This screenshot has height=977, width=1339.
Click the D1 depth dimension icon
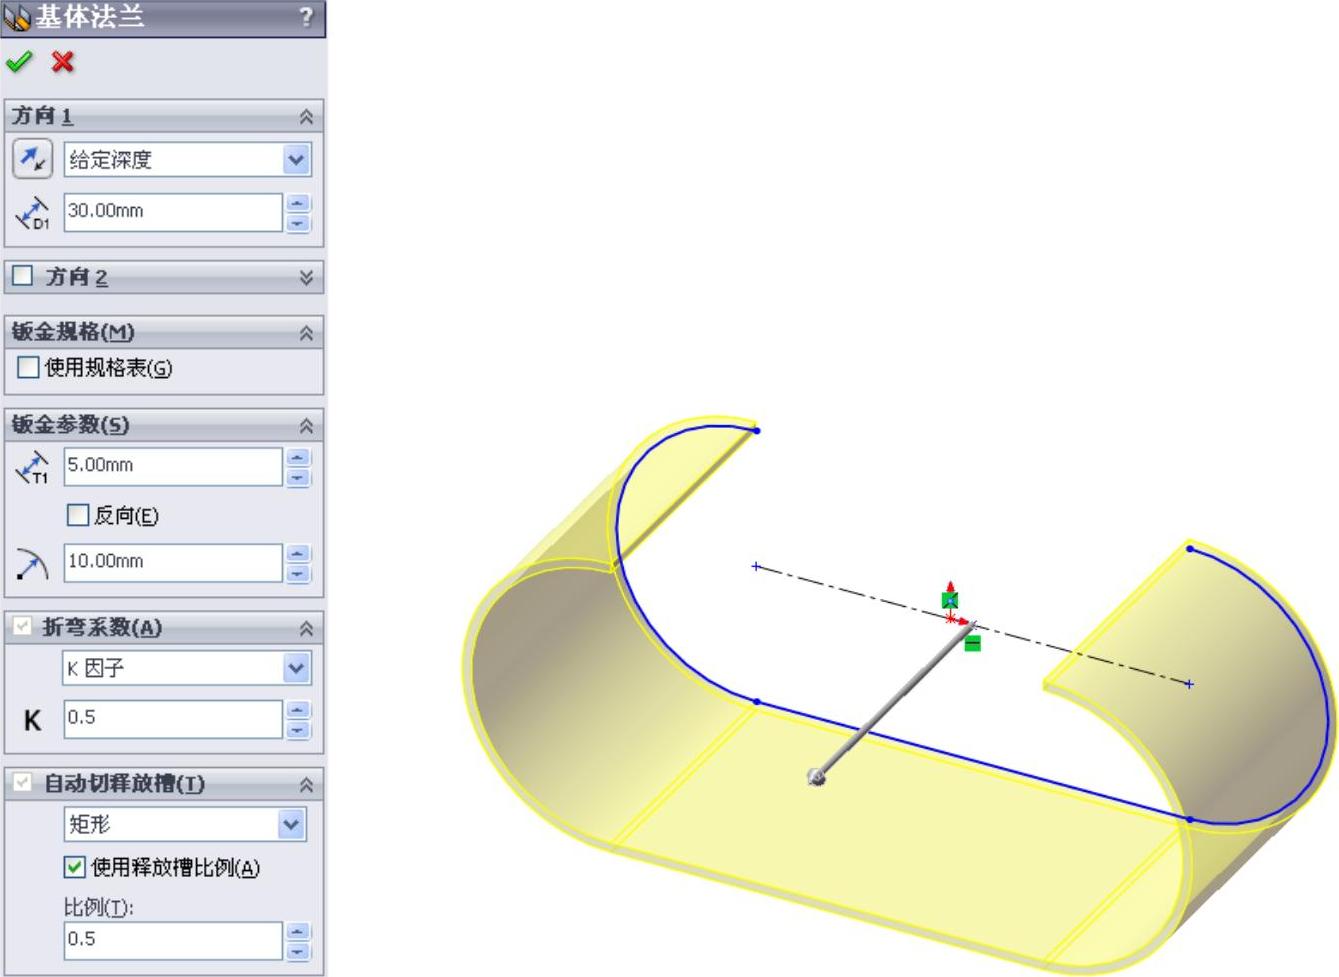click(x=33, y=212)
